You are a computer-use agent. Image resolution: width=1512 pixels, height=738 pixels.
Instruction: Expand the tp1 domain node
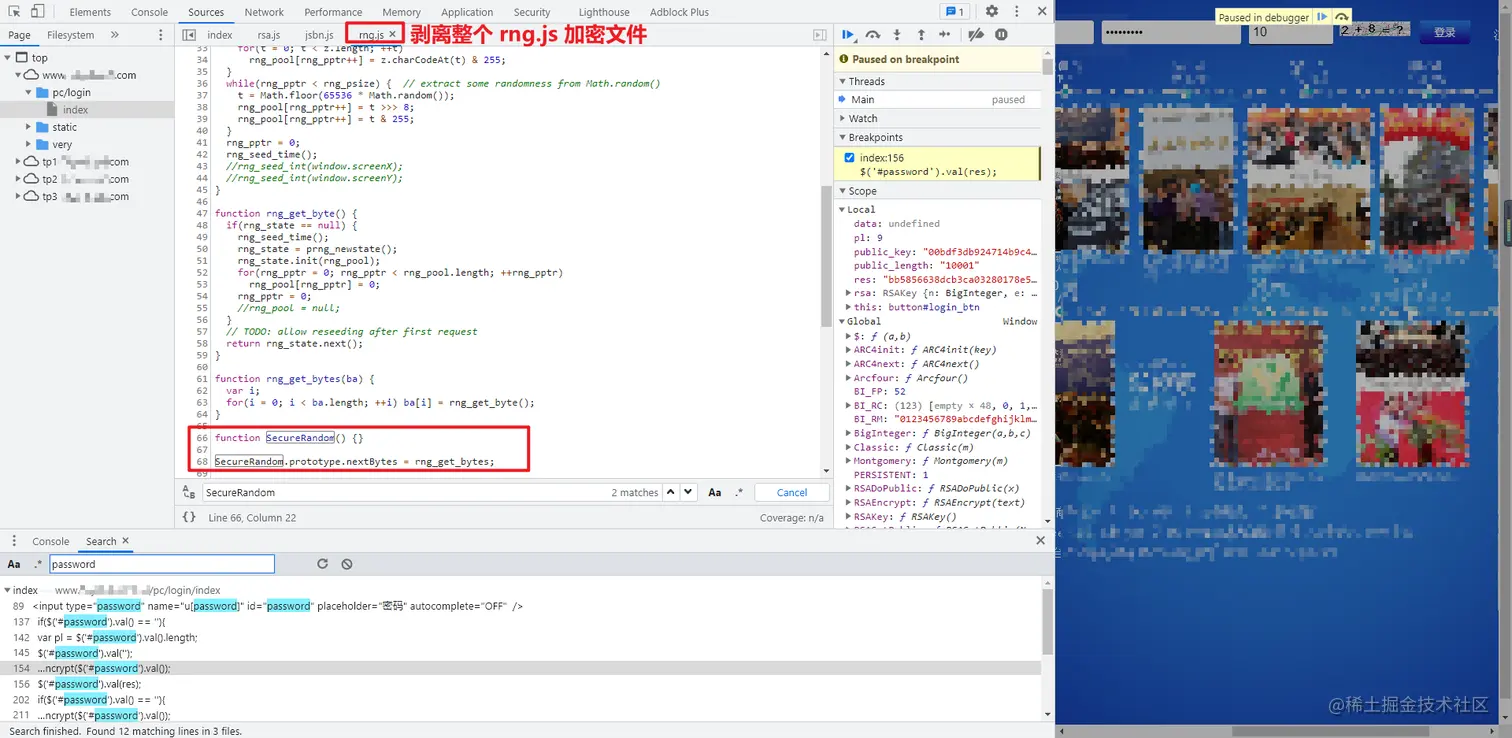[x=18, y=162]
